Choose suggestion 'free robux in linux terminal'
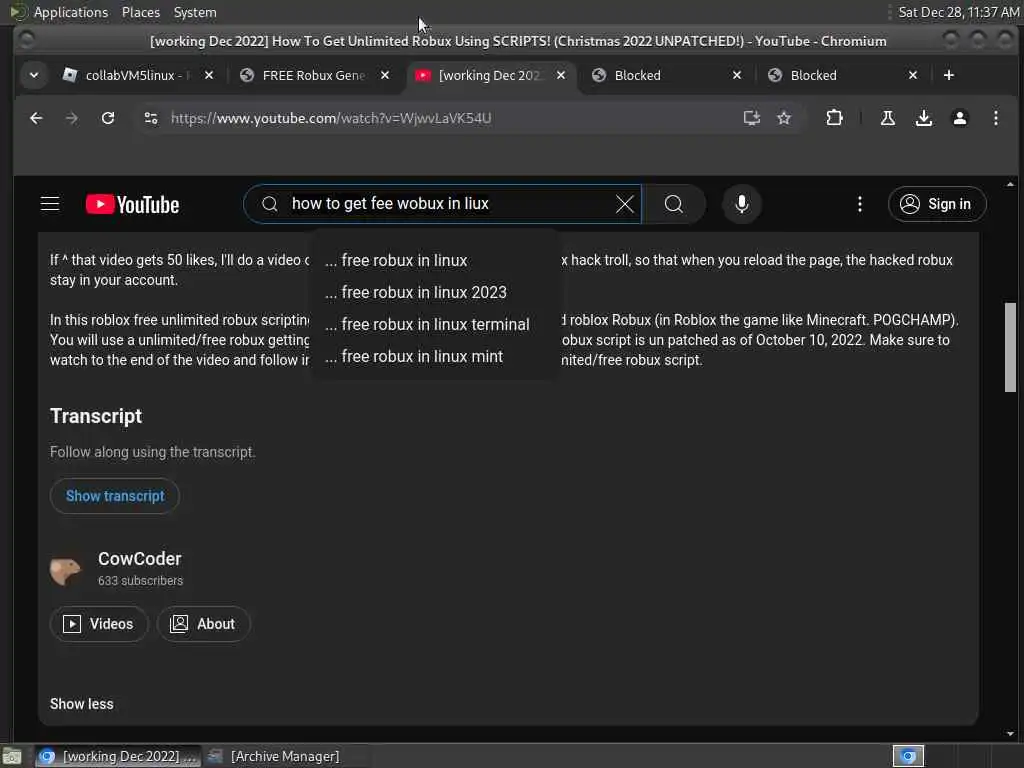1024x768 pixels. (x=435, y=324)
